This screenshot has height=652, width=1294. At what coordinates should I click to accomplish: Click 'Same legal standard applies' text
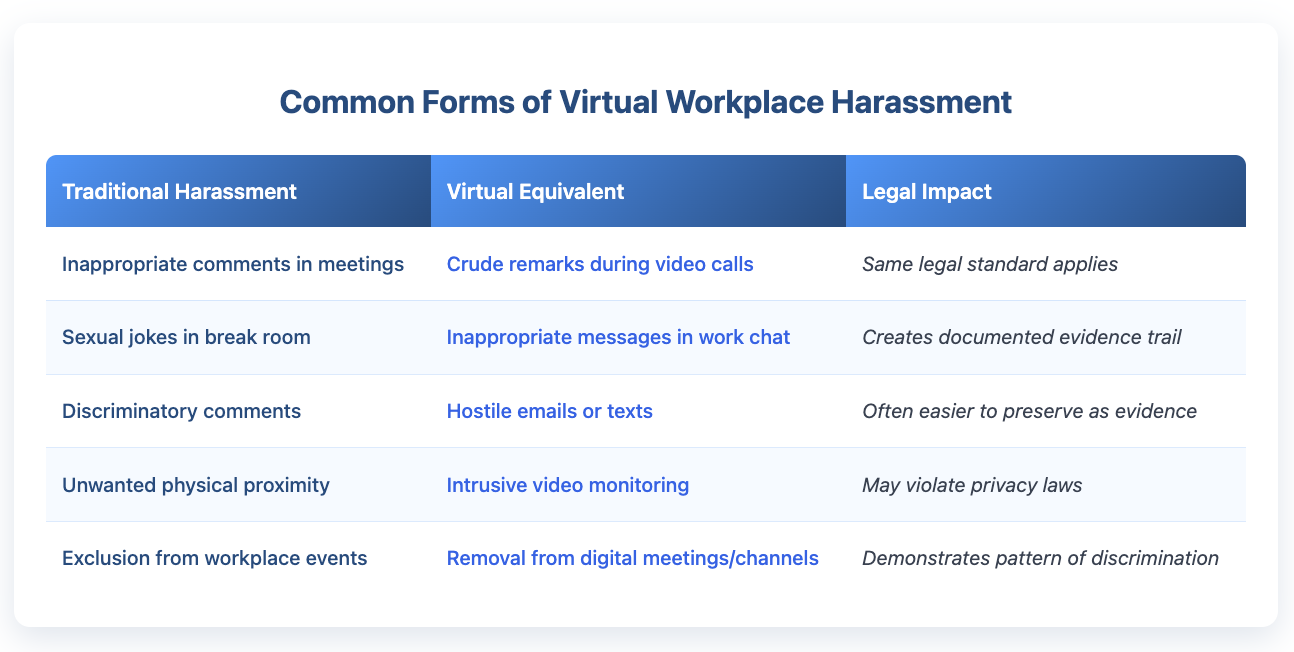pyautogui.click(x=989, y=264)
